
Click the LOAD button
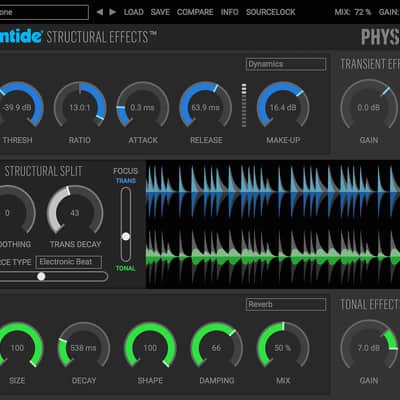click(x=134, y=12)
